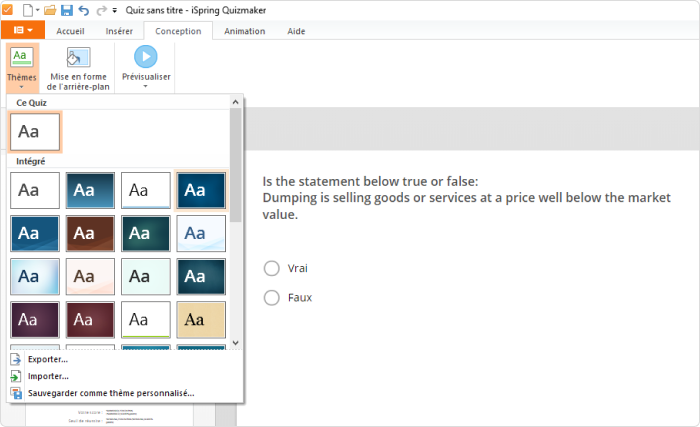
Task: Redo the last action
Action: point(101,10)
